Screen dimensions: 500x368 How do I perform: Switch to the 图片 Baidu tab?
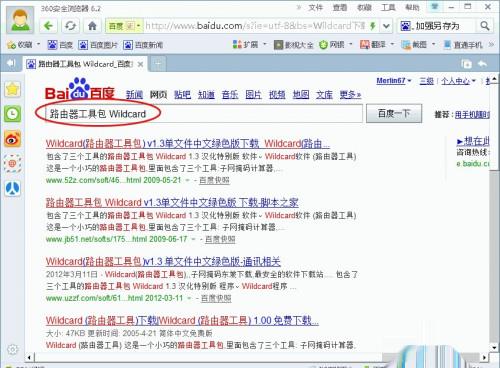(x=253, y=95)
